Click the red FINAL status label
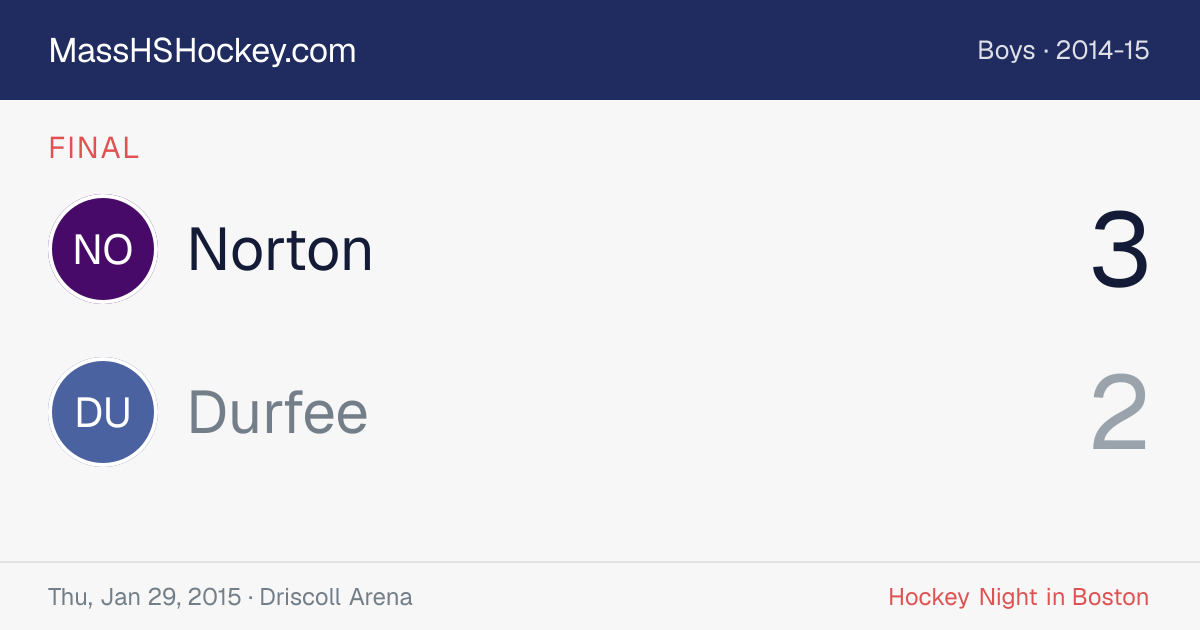Viewport: 1200px width, 630px height. click(x=94, y=148)
